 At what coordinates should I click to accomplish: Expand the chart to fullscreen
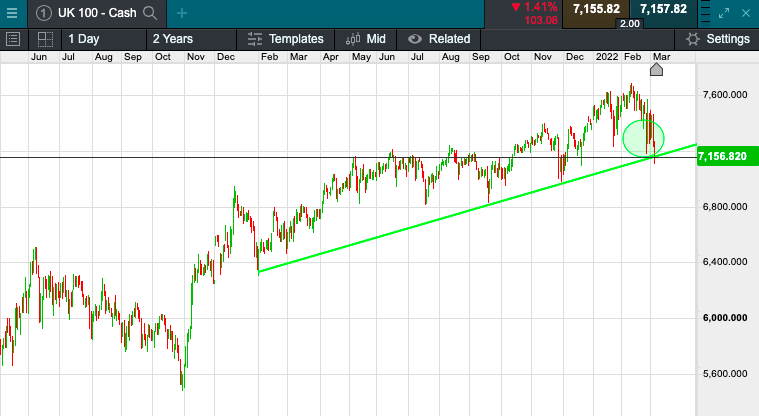[725, 13]
